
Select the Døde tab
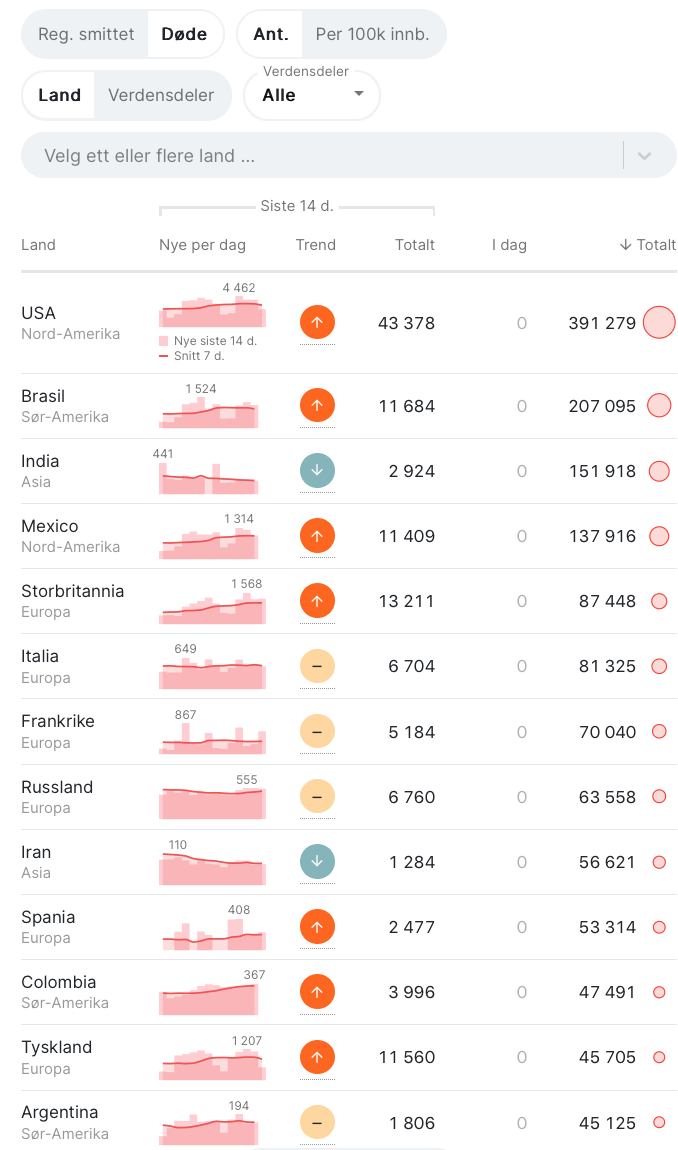[x=184, y=34]
